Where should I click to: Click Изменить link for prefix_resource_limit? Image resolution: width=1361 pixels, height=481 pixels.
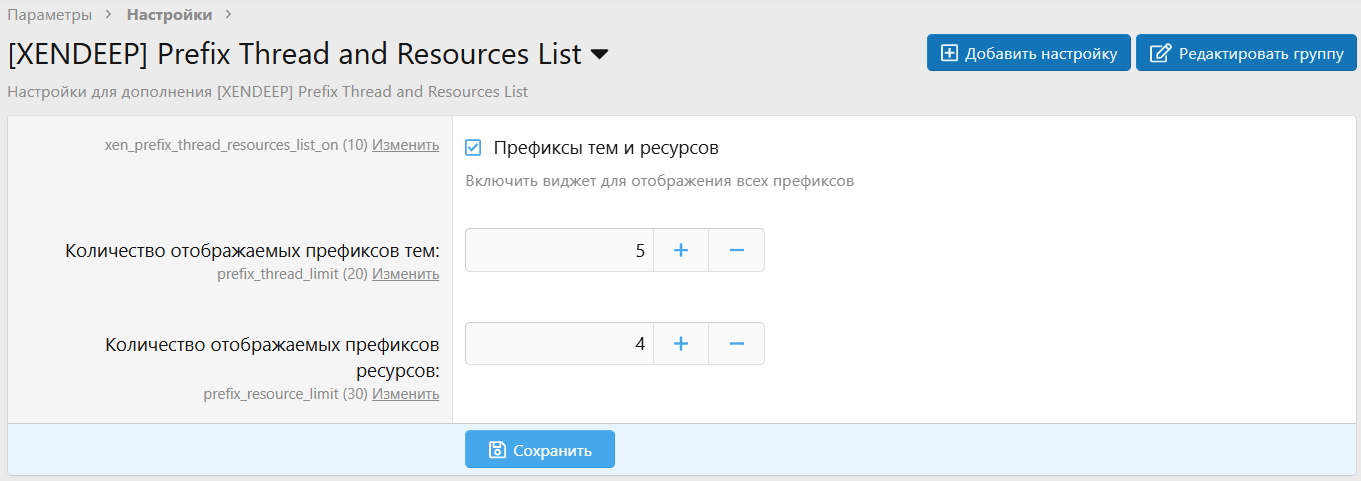405,394
